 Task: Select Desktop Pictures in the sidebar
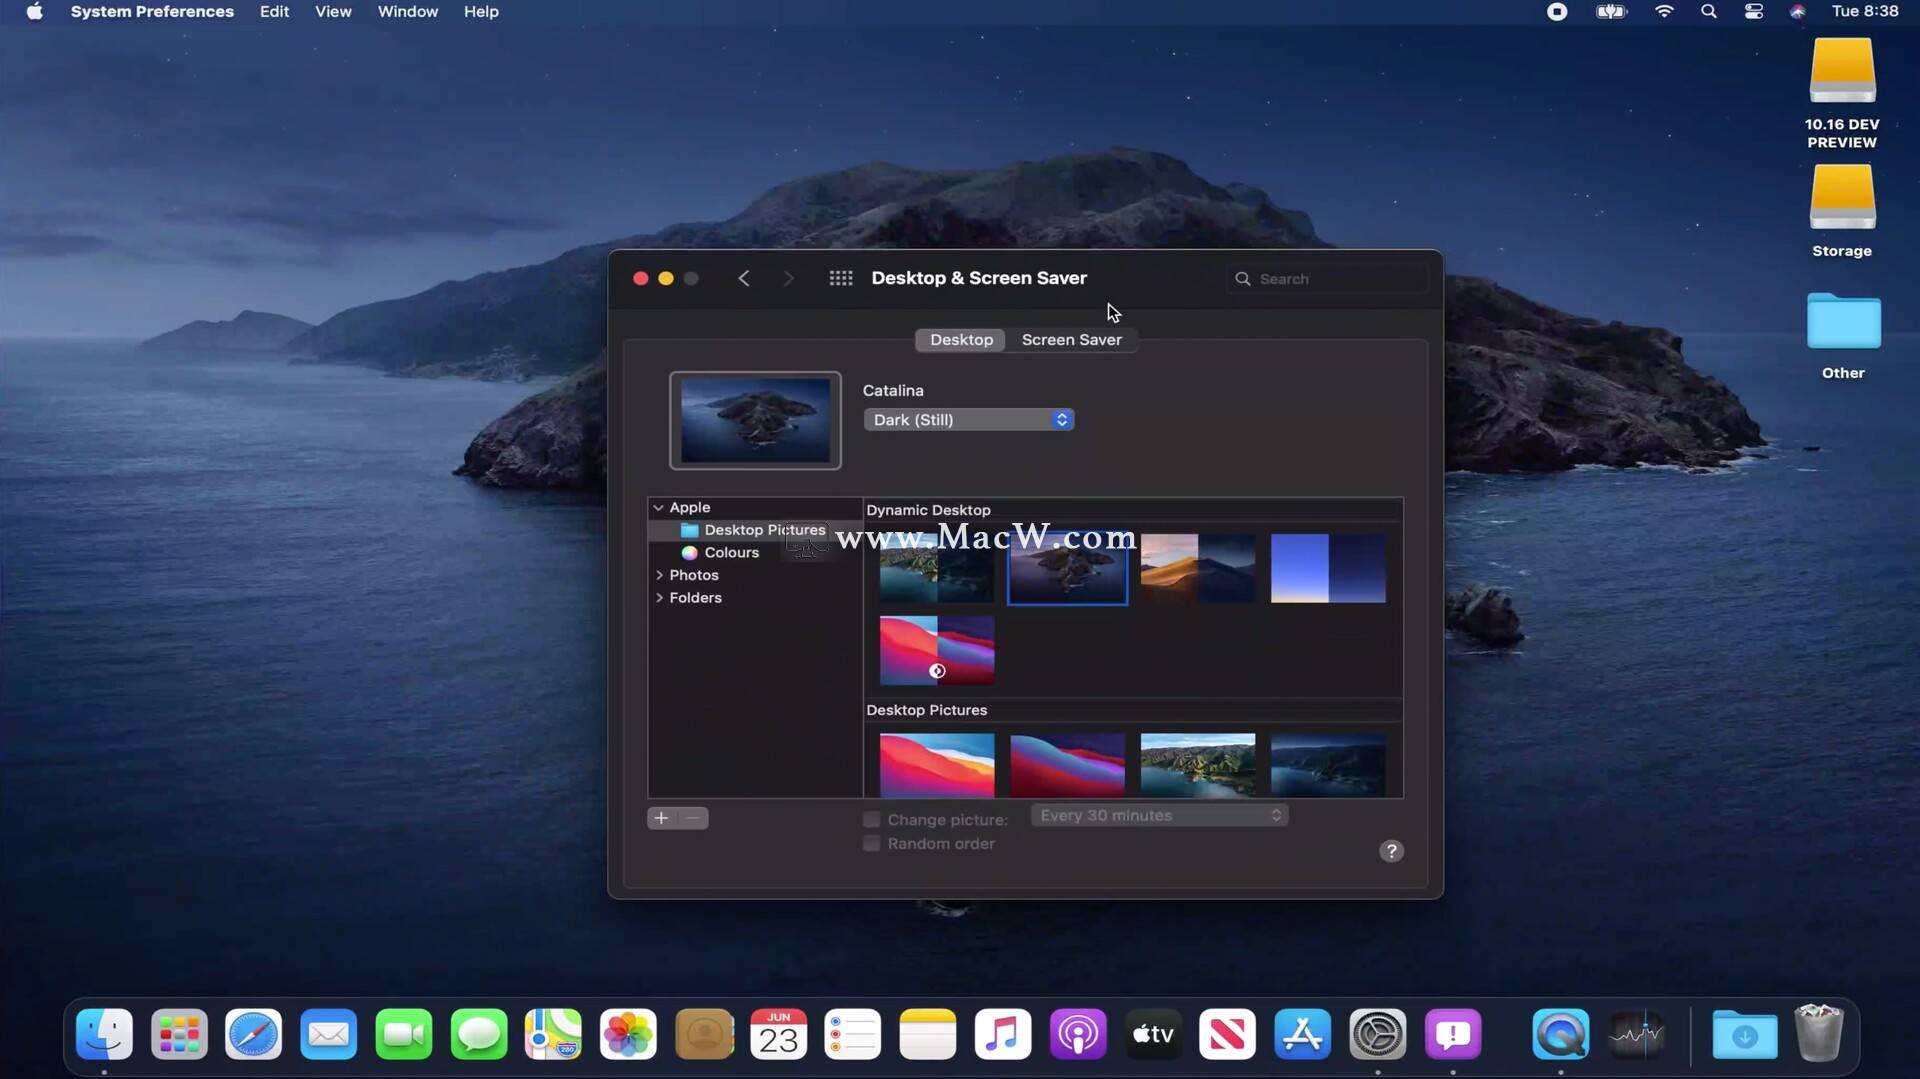[x=755, y=530]
